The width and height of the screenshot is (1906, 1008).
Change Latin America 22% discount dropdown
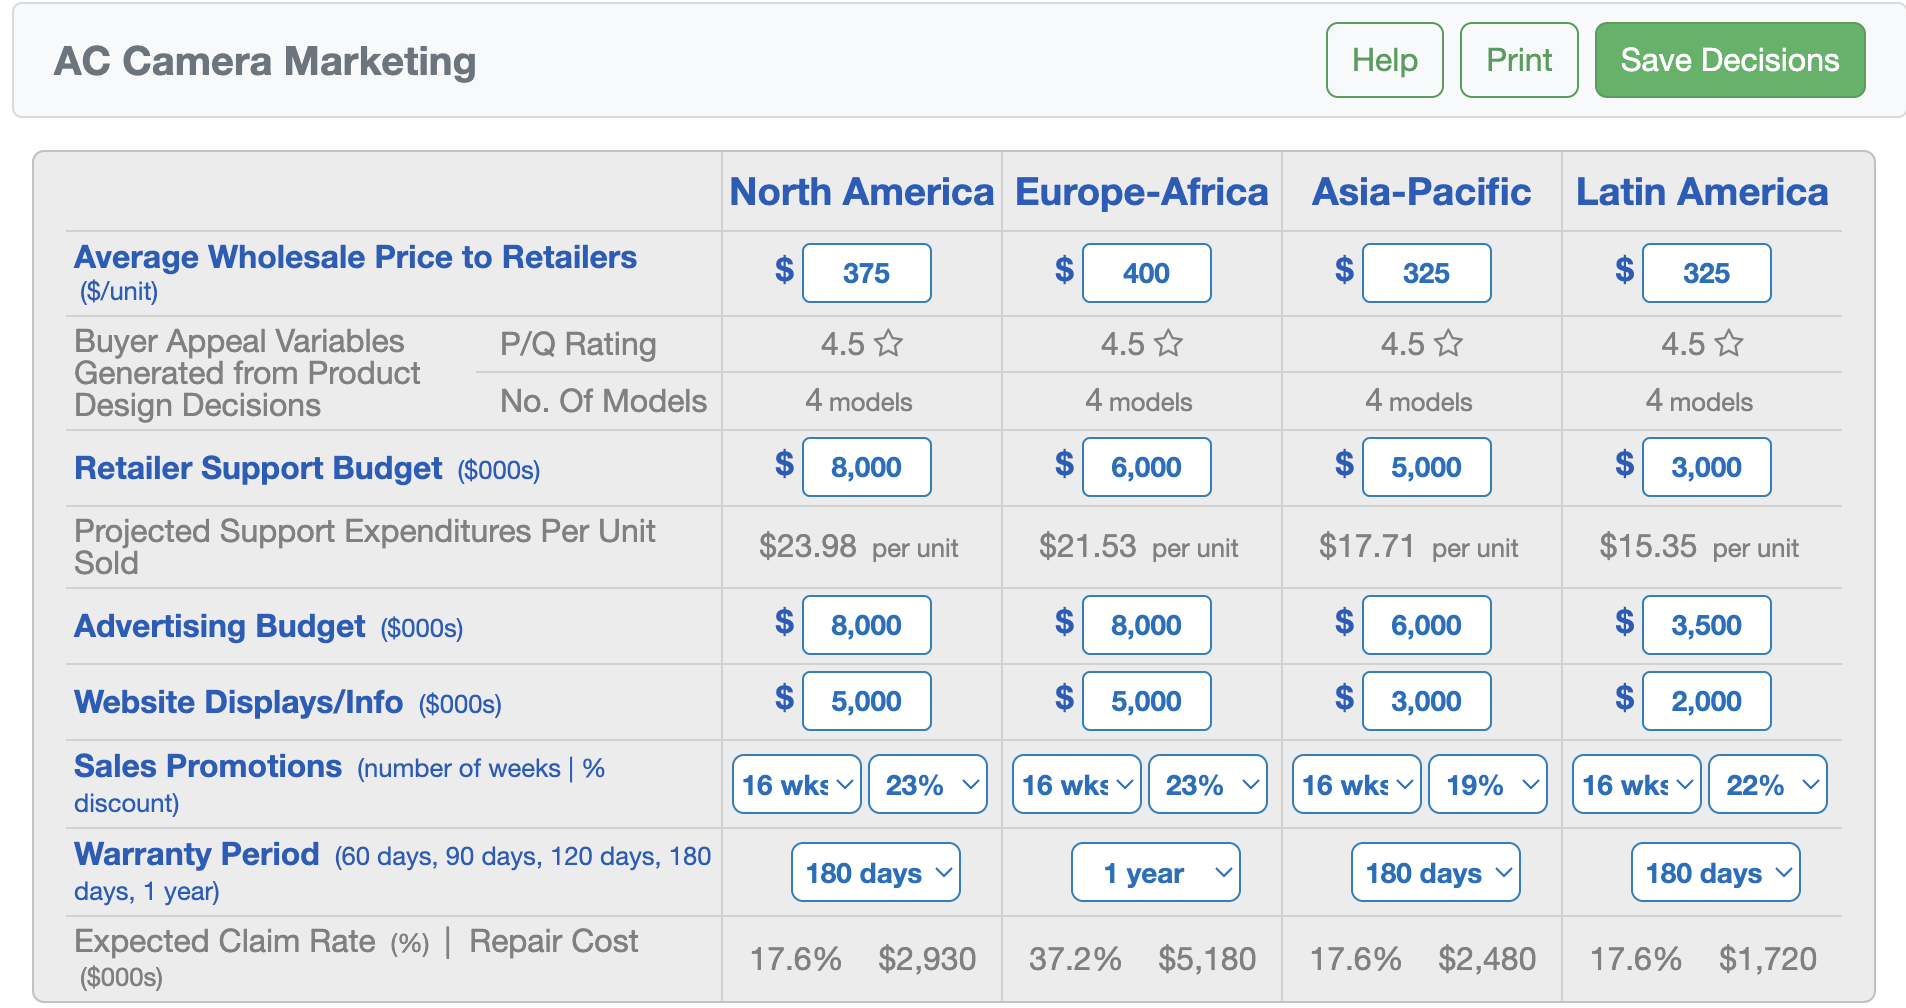(1768, 785)
